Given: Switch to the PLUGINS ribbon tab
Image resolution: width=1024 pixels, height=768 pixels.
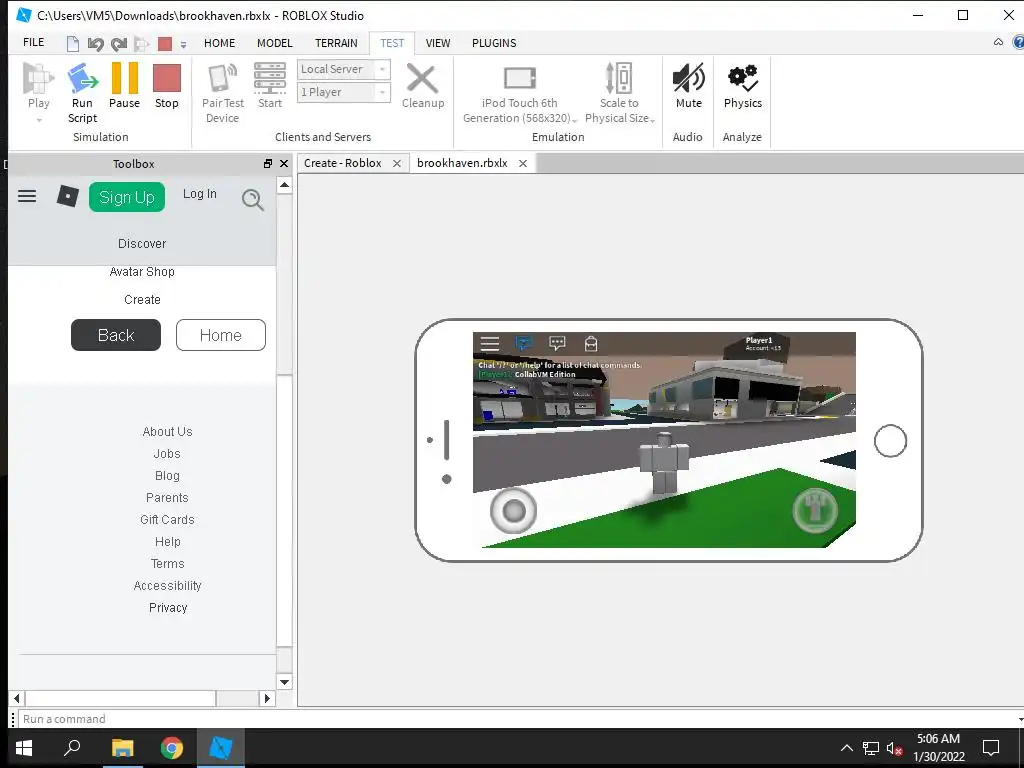Looking at the screenshot, I should [x=494, y=43].
